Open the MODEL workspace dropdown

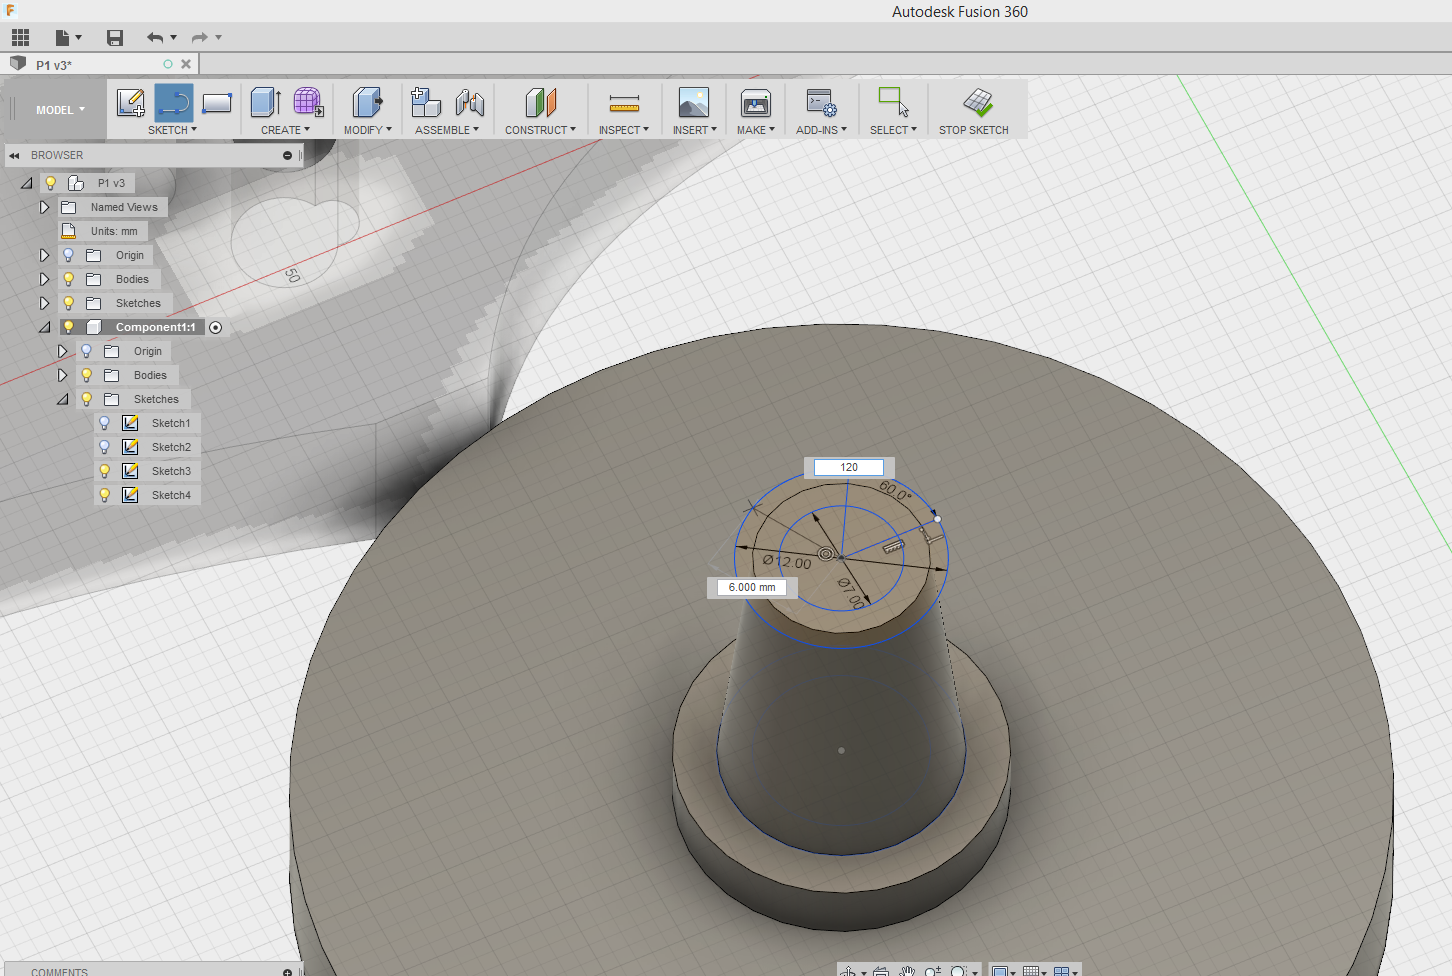coord(60,110)
